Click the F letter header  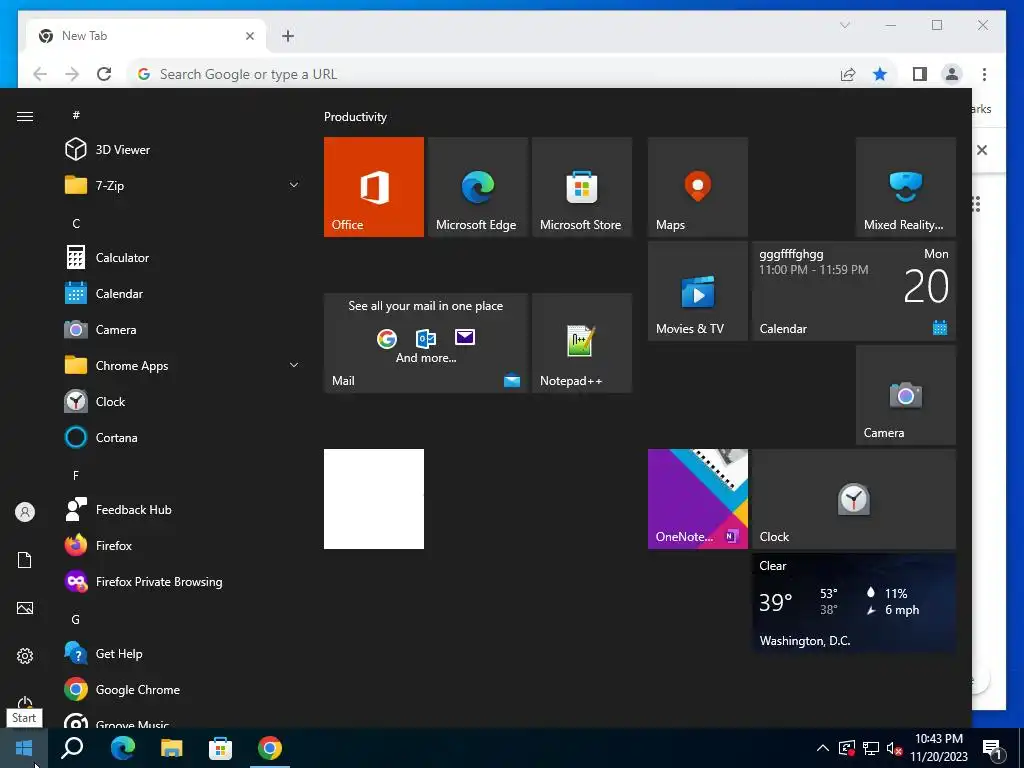tap(76, 475)
